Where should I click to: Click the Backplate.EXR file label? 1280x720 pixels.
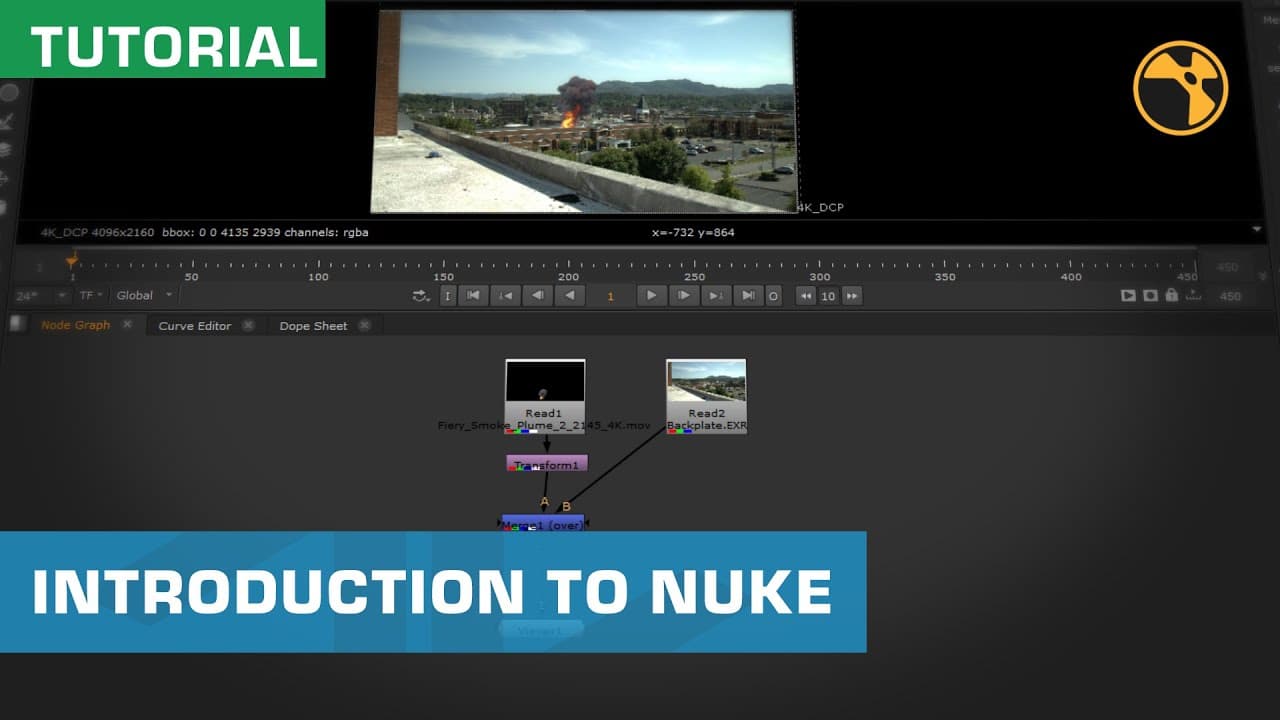coord(706,426)
